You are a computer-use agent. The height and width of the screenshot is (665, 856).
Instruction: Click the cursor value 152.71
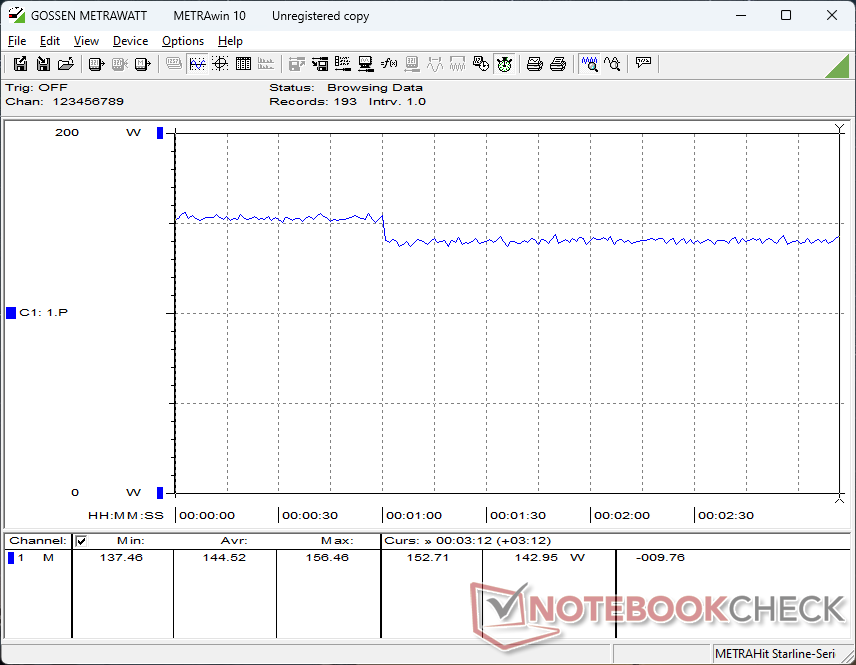tap(427, 557)
